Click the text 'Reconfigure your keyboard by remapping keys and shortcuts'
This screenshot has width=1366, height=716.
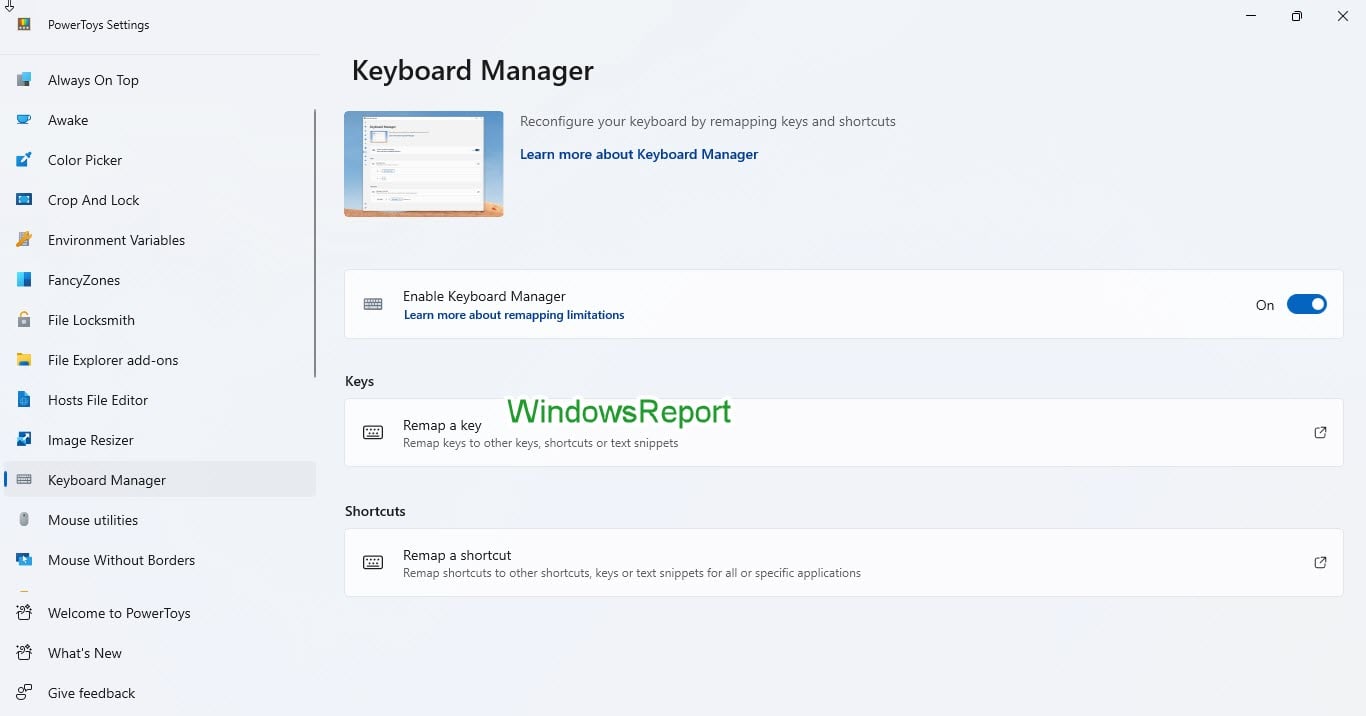point(708,121)
